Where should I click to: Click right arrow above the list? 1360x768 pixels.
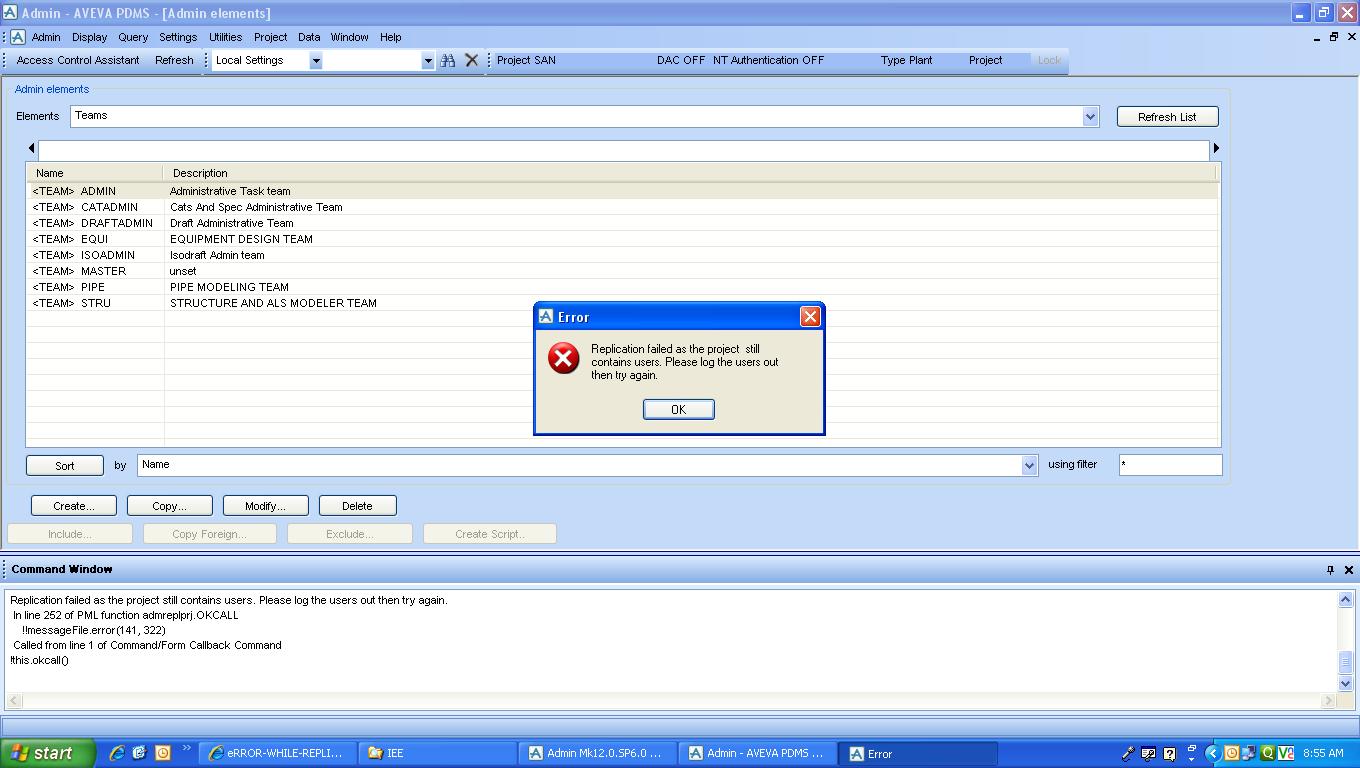click(x=1216, y=148)
